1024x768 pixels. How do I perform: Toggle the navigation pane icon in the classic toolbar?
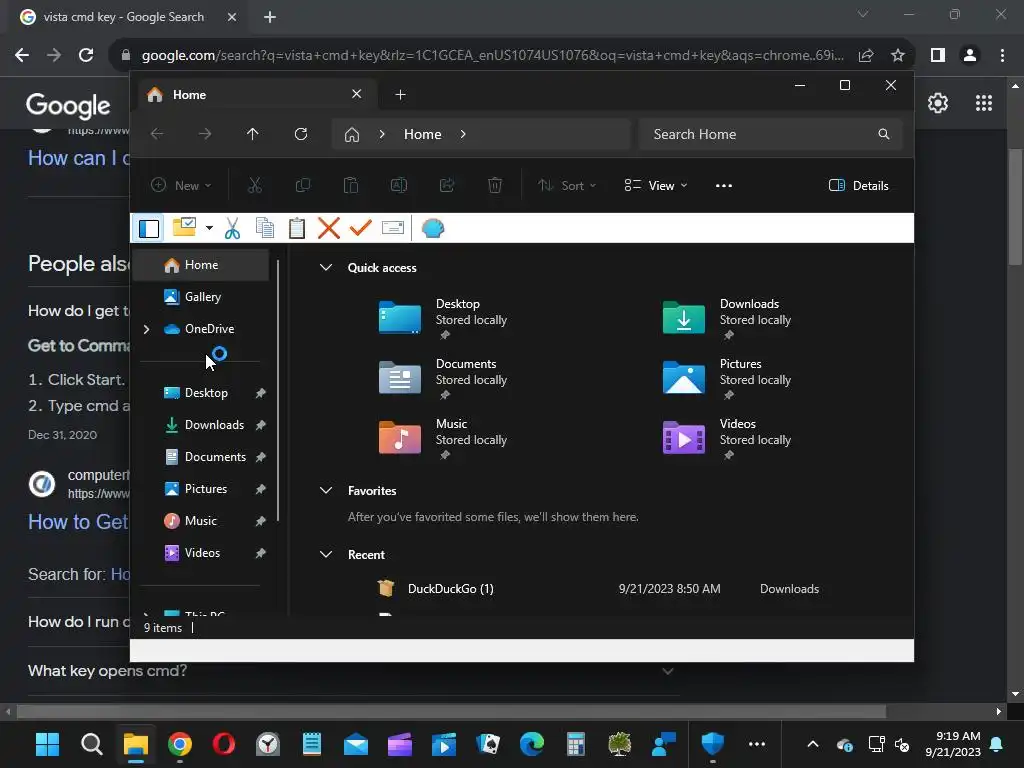149,229
